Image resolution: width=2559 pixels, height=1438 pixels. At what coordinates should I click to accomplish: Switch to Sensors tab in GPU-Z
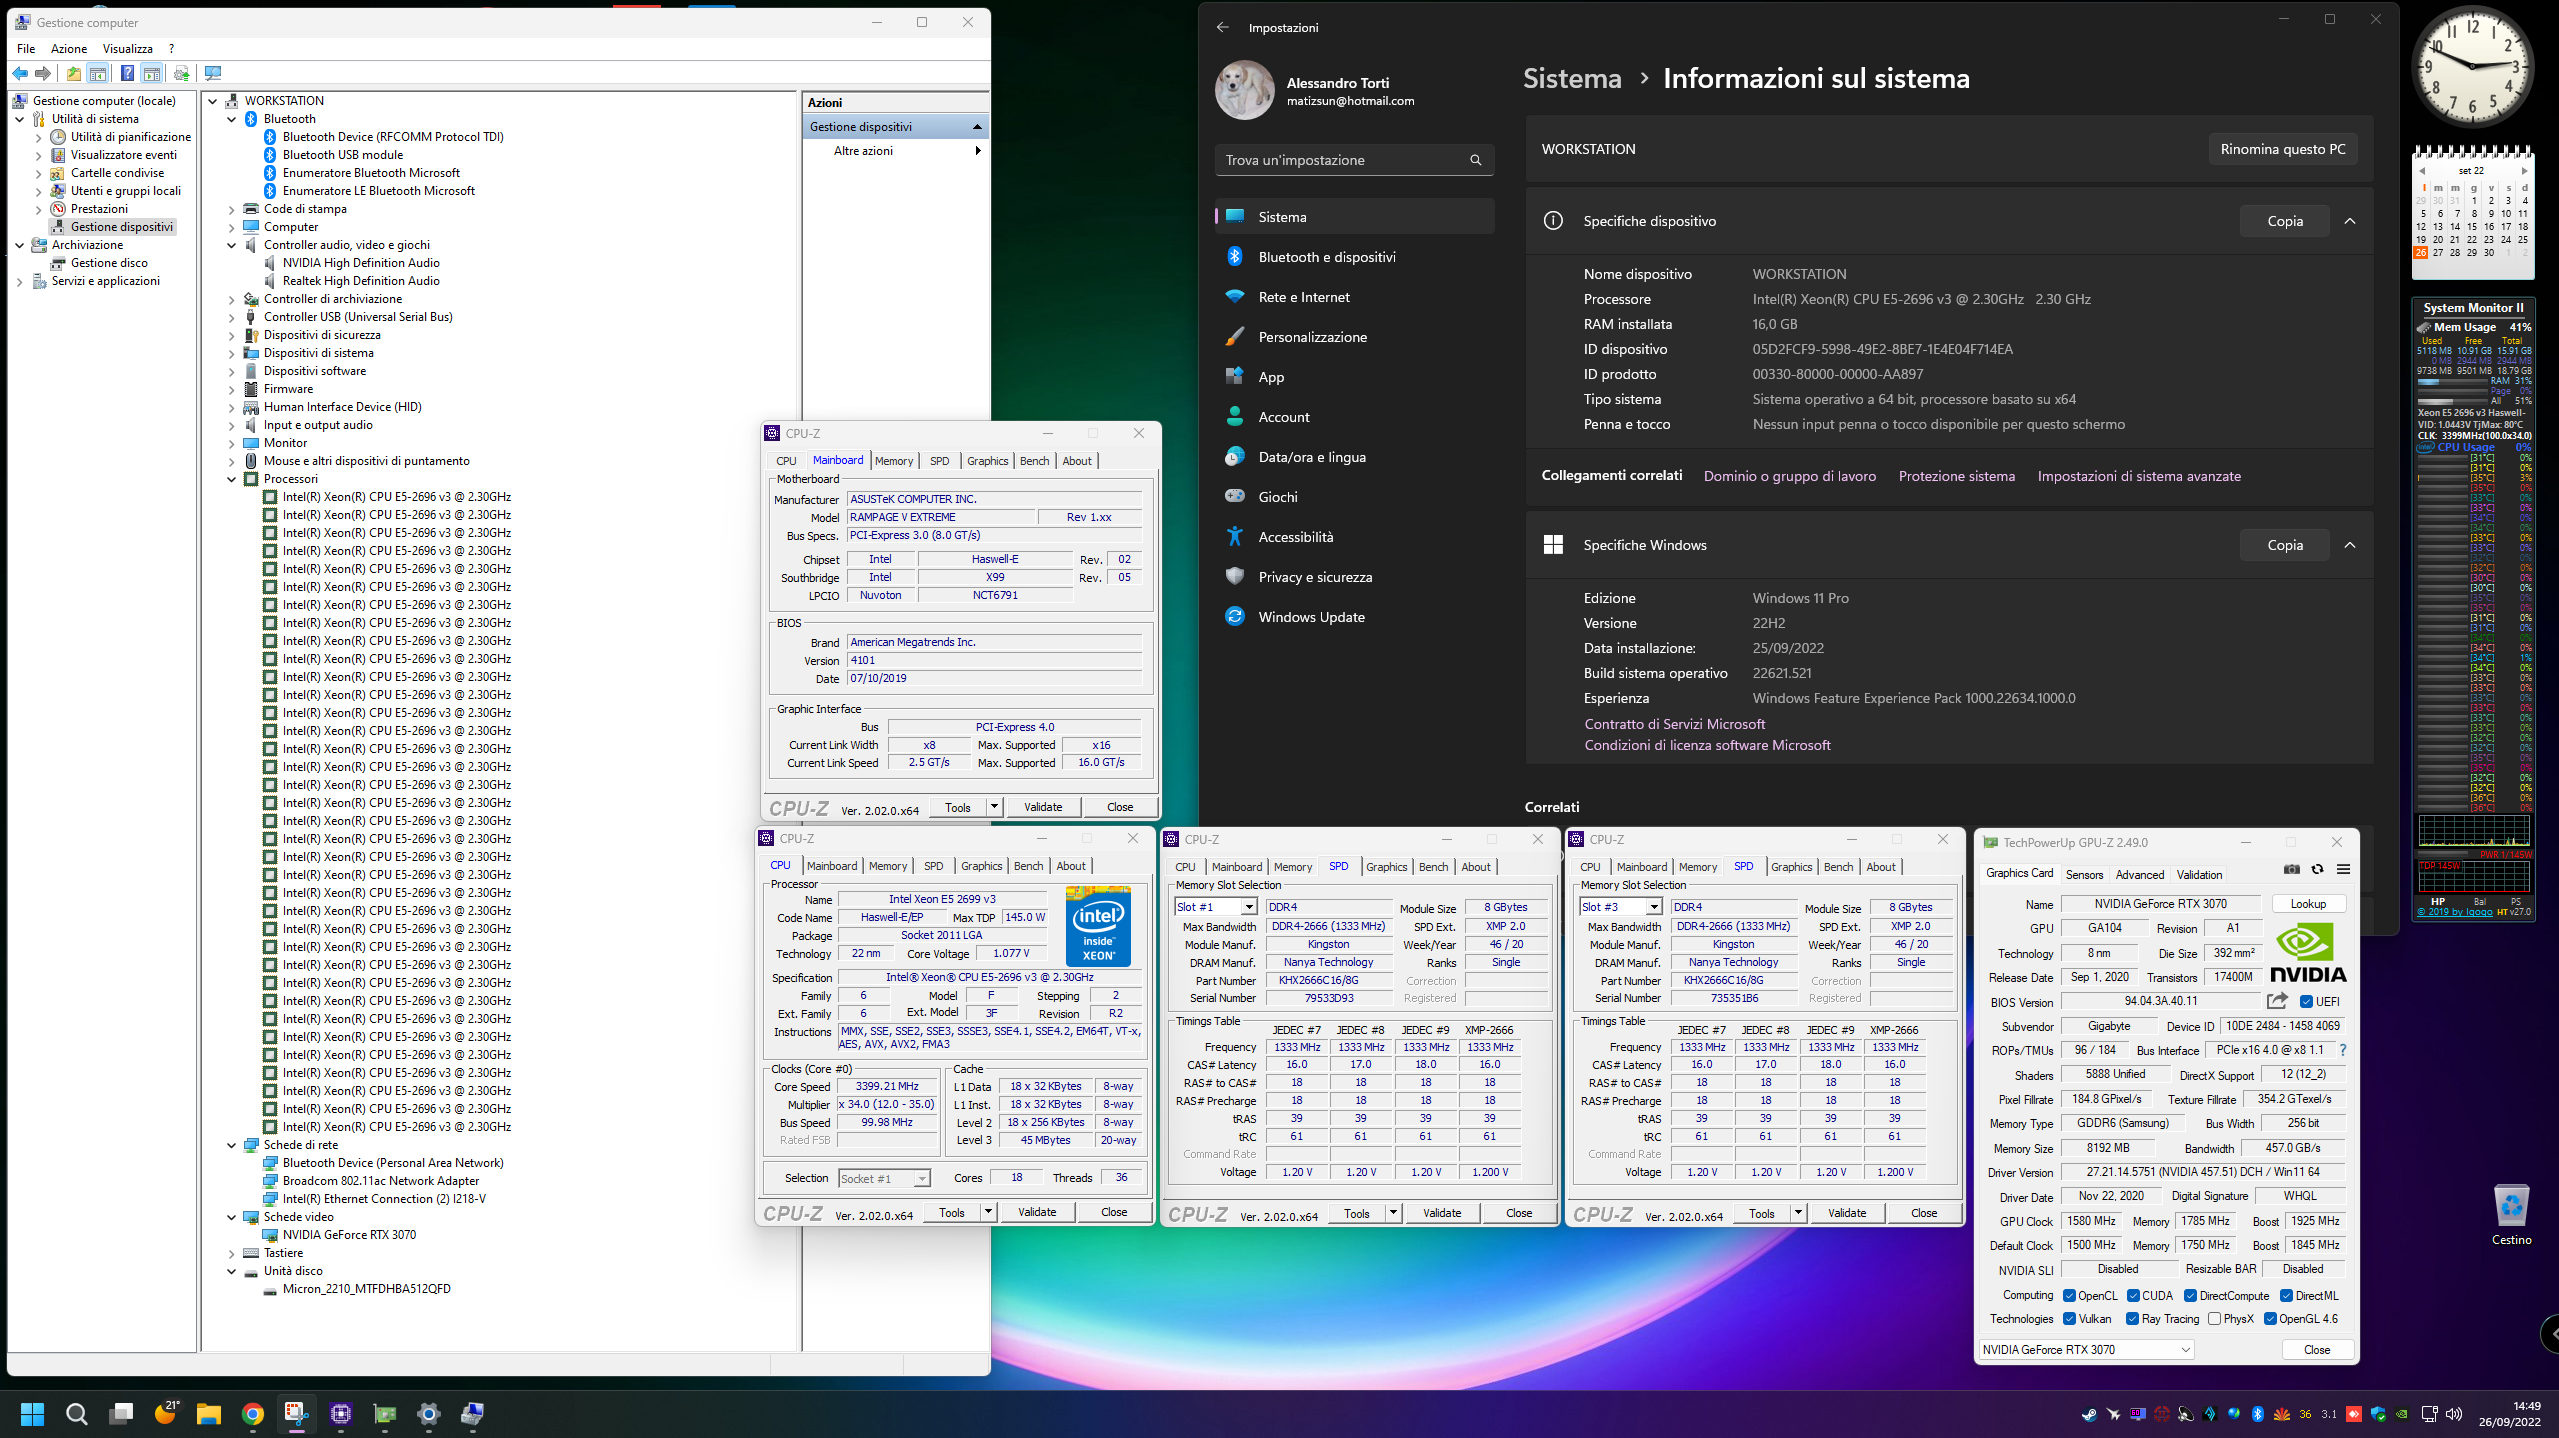click(2084, 874)
